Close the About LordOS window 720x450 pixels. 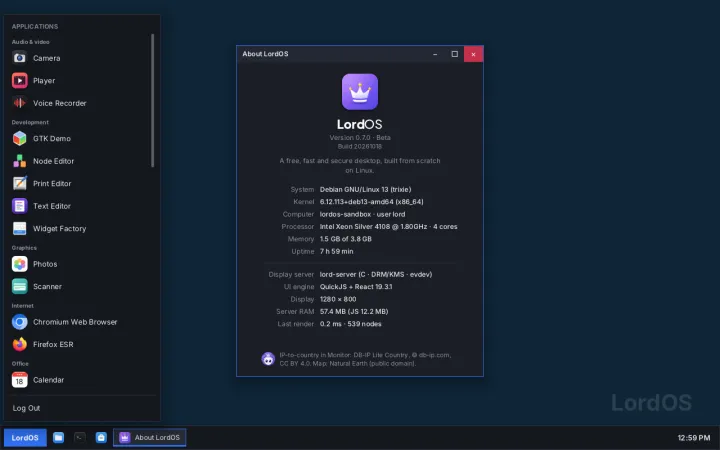coord(473,54)
